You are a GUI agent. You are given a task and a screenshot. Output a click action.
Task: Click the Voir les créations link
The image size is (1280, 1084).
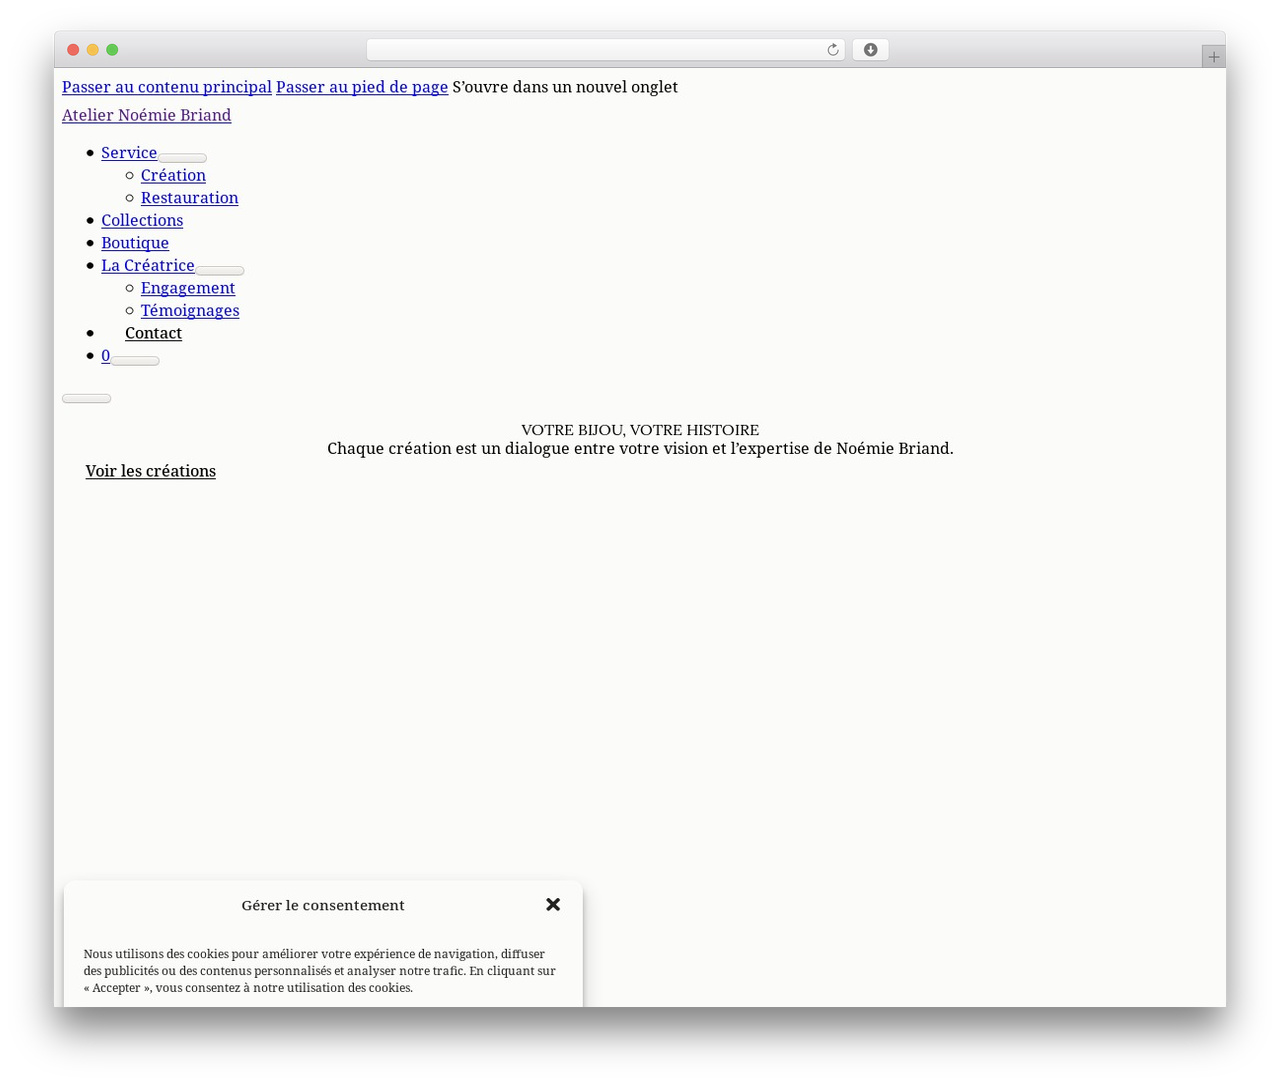(151, 471)
